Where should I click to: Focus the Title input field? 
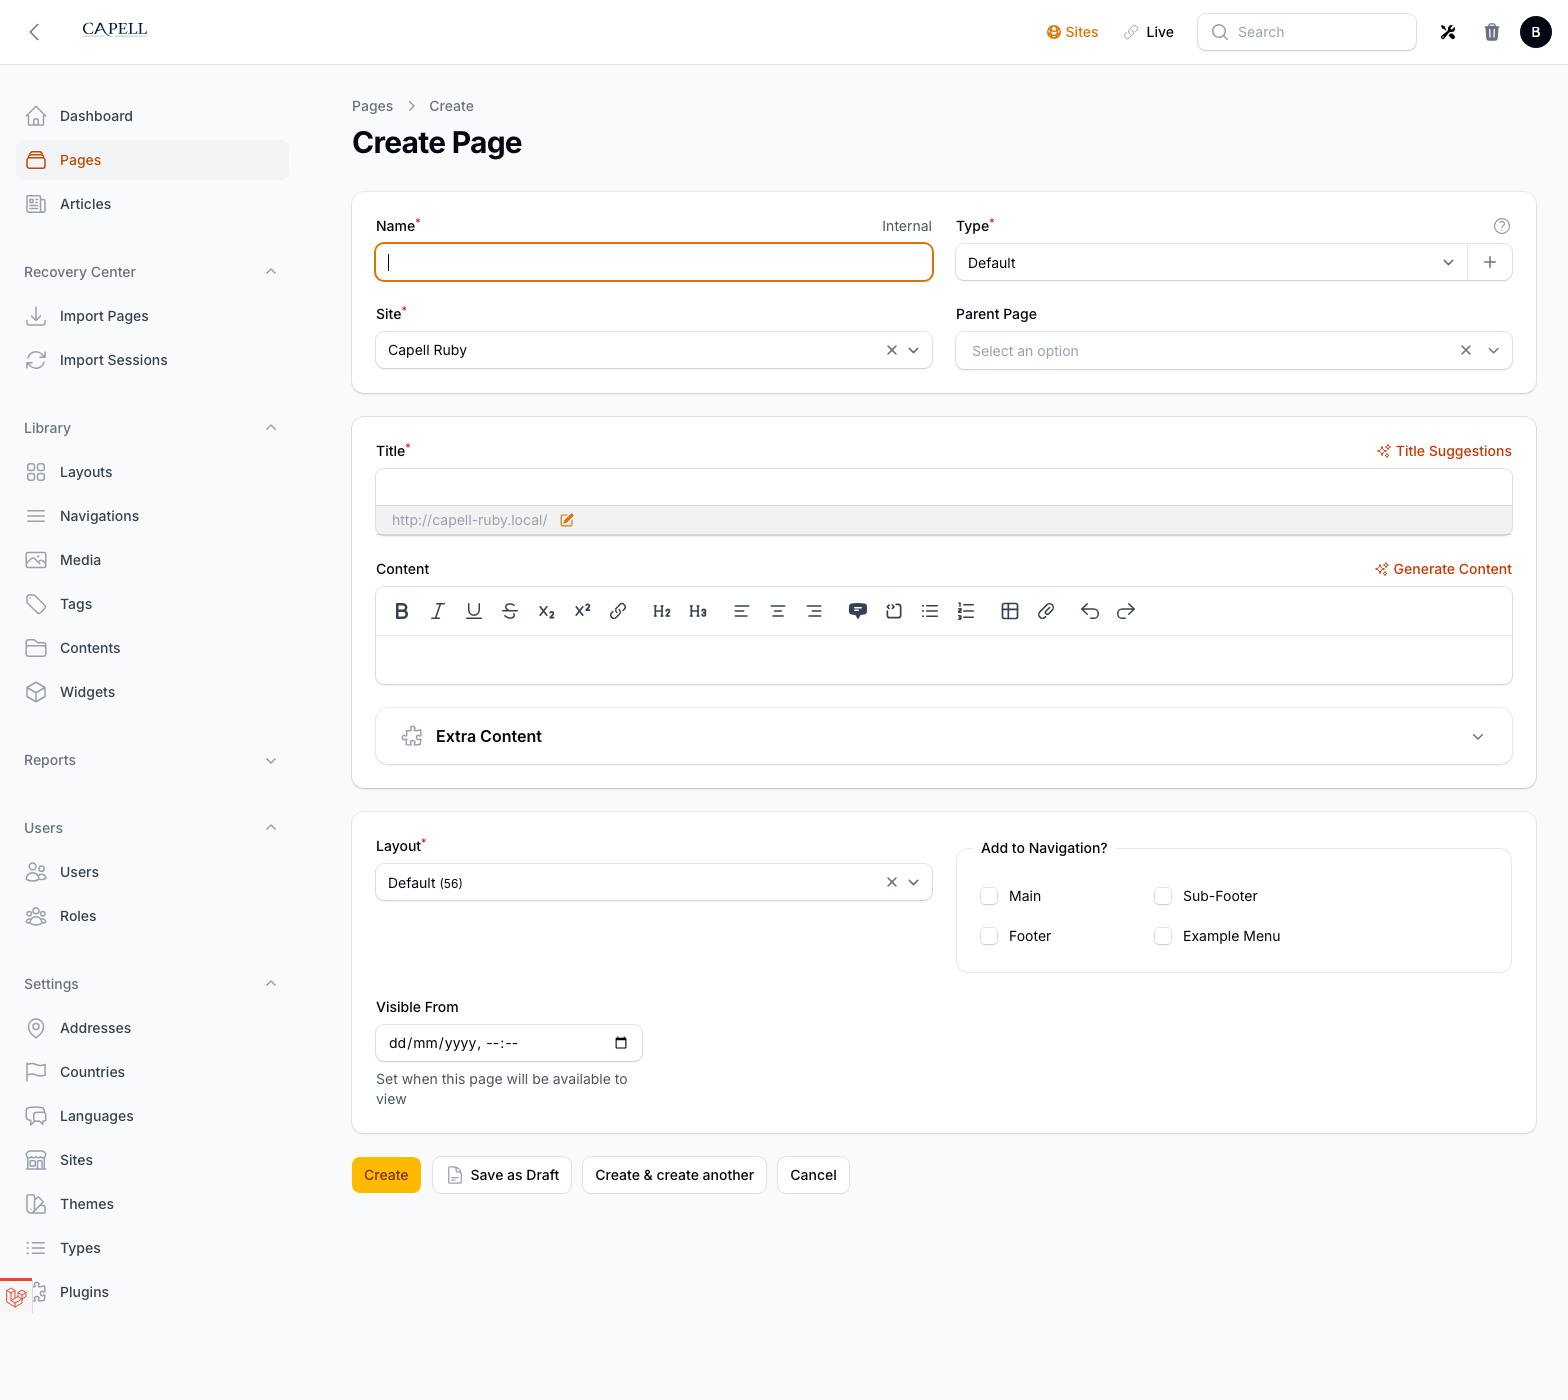(944, 487)
